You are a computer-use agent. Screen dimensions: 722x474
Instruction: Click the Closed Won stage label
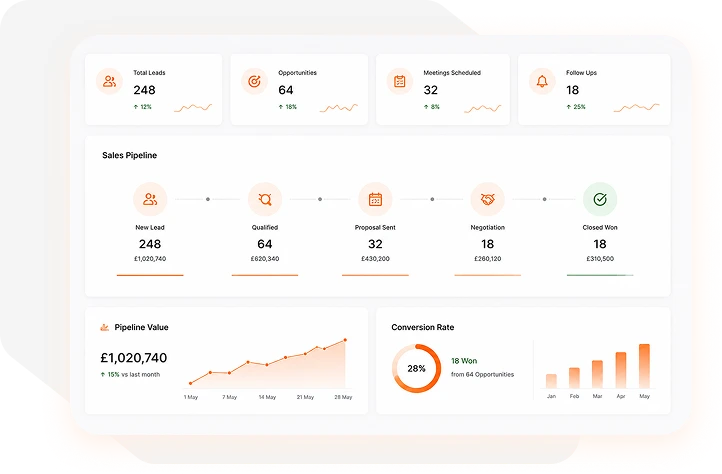600,228
